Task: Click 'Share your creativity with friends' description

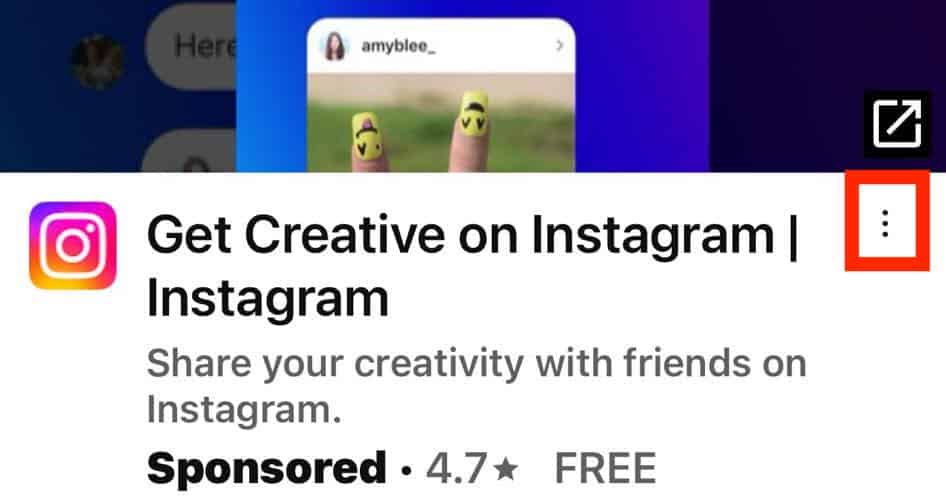Action: click(476, 387)
